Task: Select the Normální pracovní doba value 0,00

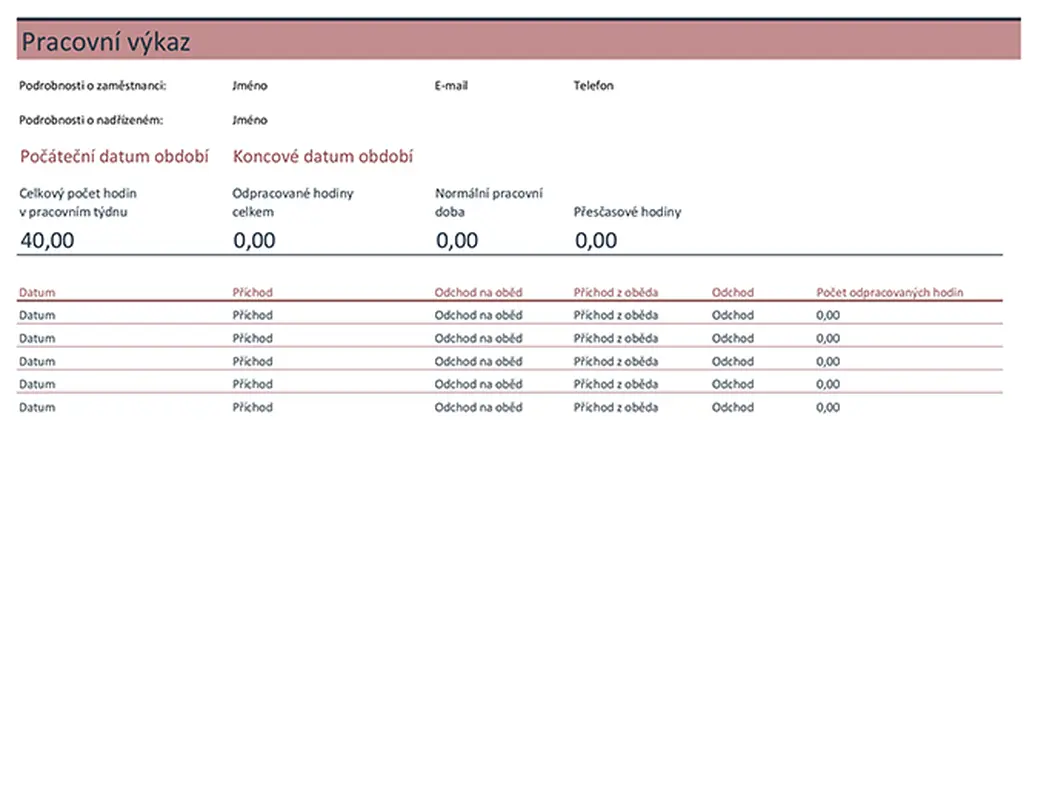Action: (x=457, y=240)
